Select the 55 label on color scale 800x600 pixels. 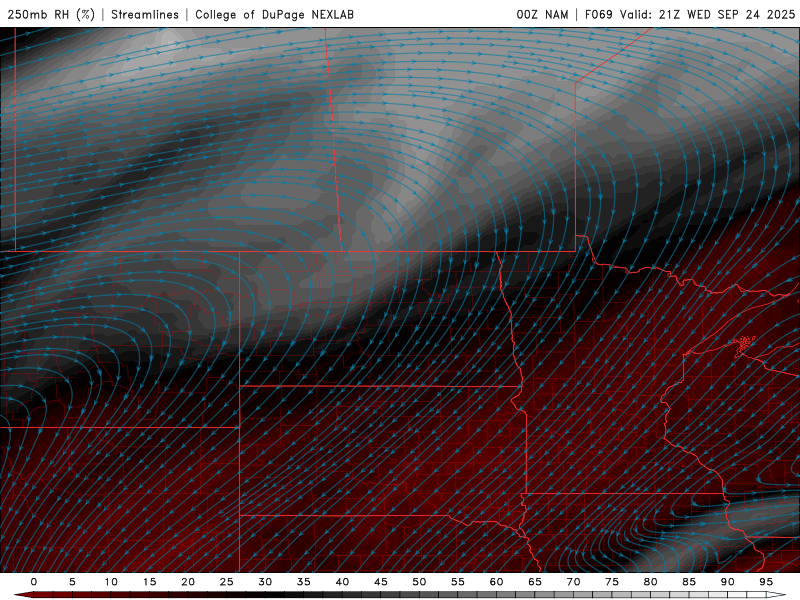(x=458, y=582)
